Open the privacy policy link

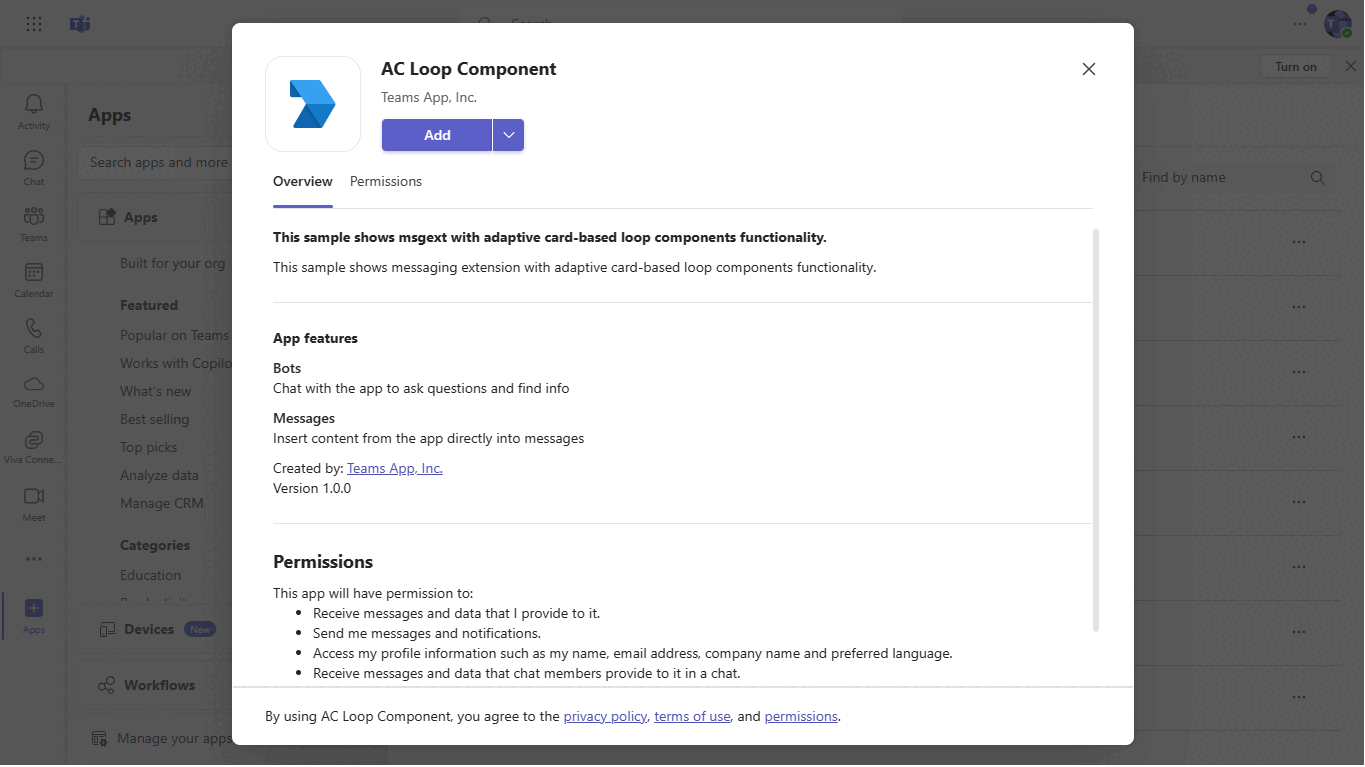605,717
